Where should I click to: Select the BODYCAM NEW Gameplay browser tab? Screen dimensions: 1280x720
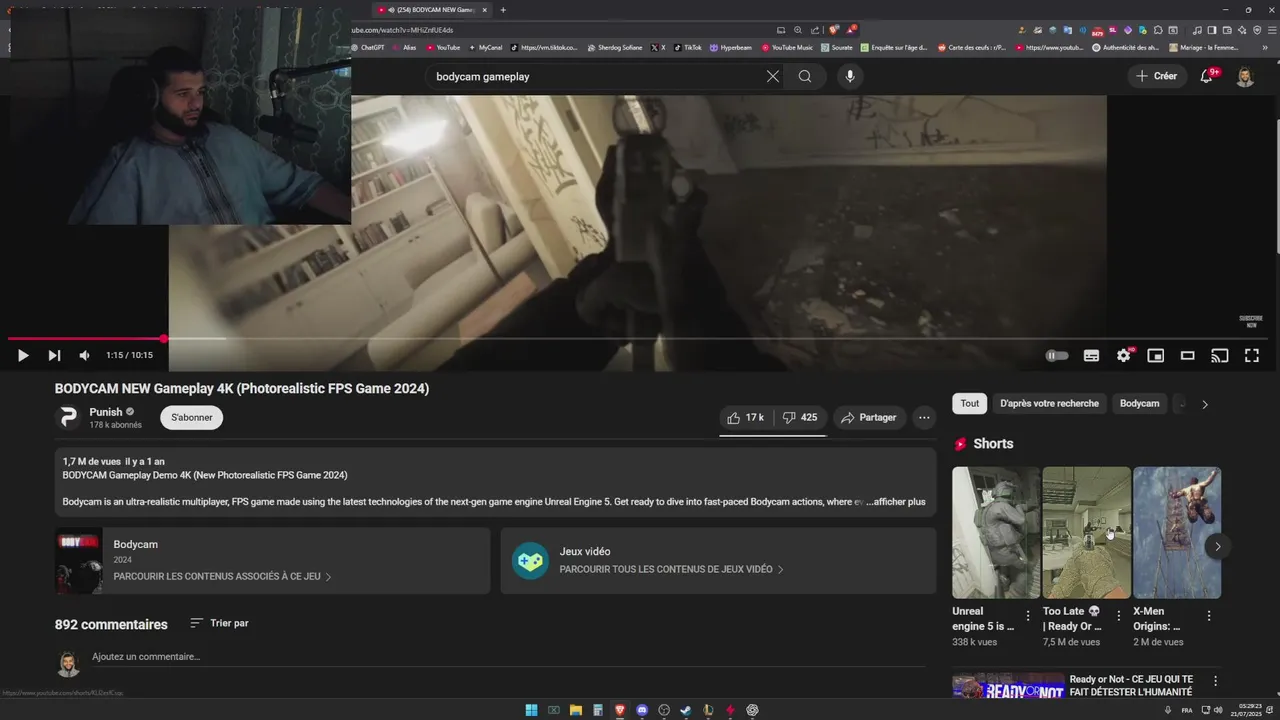pos(432,10)
